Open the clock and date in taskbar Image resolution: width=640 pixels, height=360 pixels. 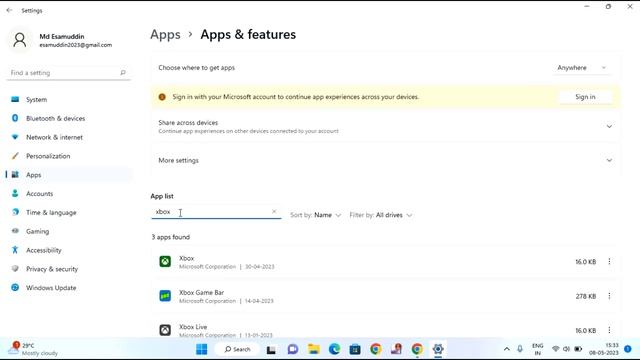point(604,349)
